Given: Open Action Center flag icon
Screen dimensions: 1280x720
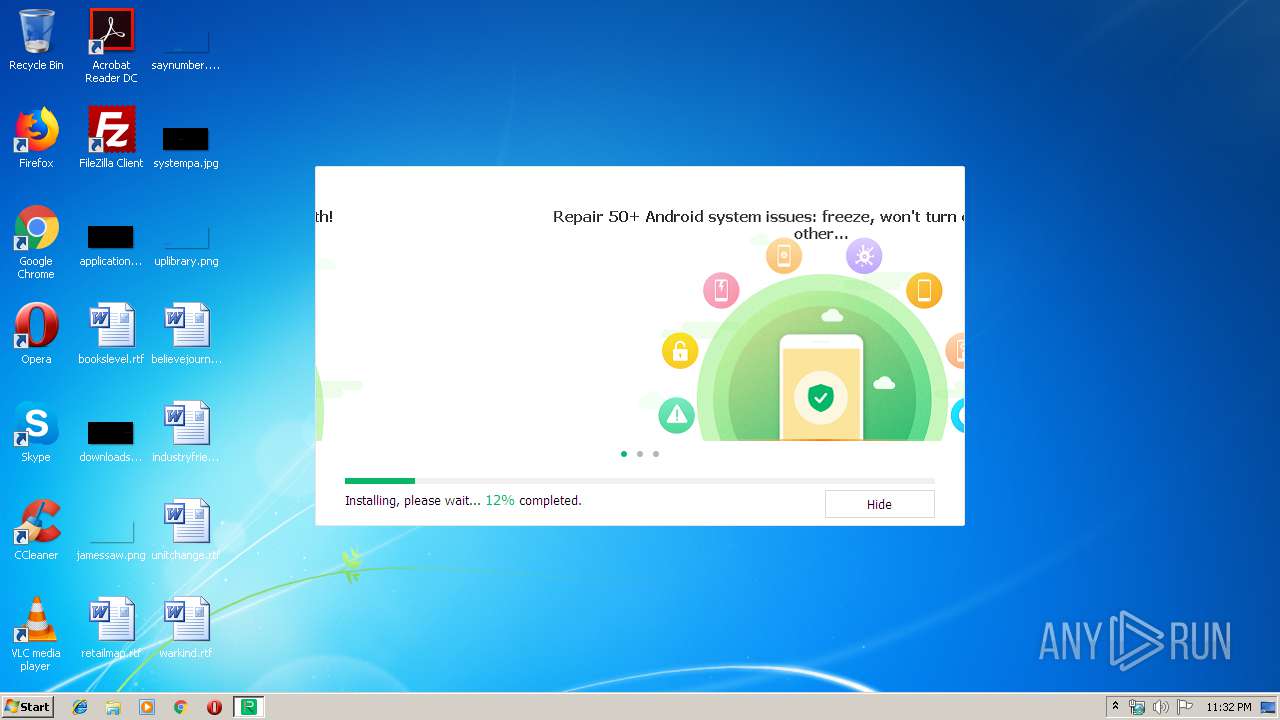Looking at the screenshot, I should pyautogui.click(x=1184, y=707).
